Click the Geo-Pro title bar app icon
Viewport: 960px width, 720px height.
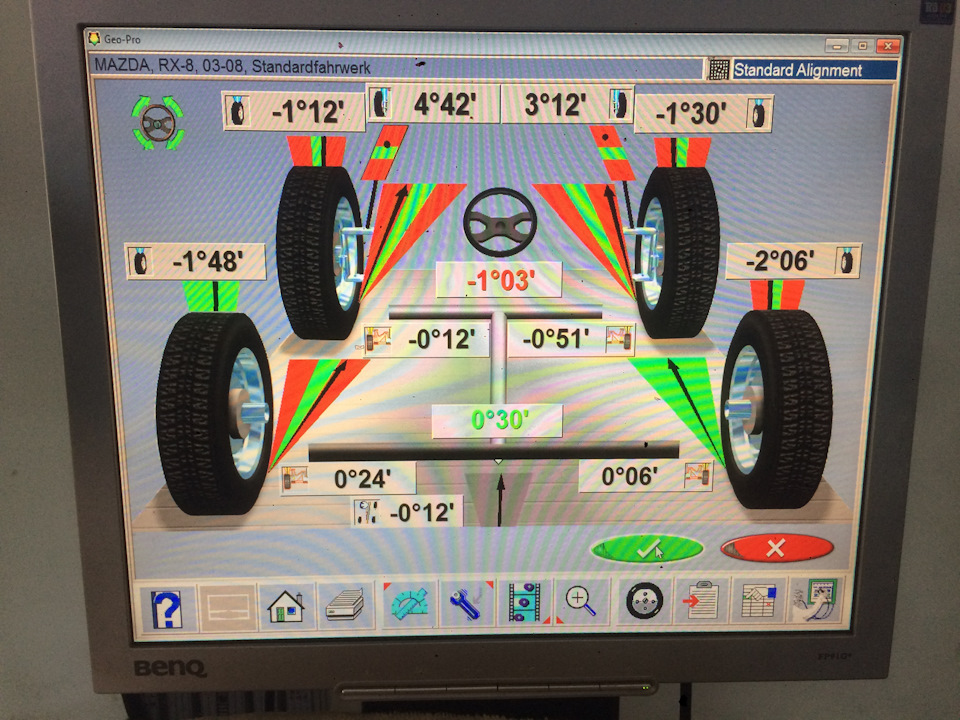pyautogui.click(x=94, y=39)
